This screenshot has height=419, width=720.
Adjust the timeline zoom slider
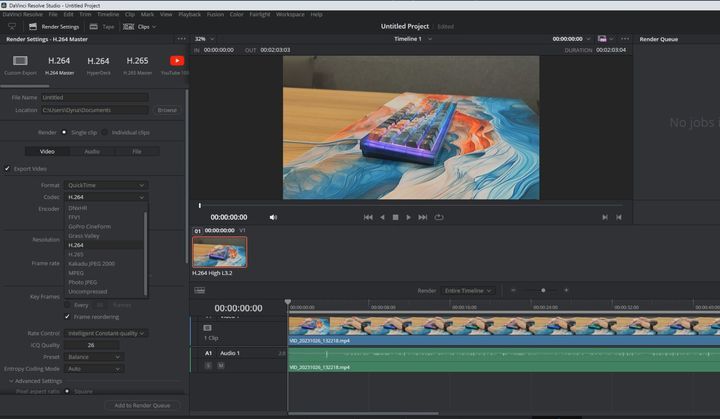(543, 290)
